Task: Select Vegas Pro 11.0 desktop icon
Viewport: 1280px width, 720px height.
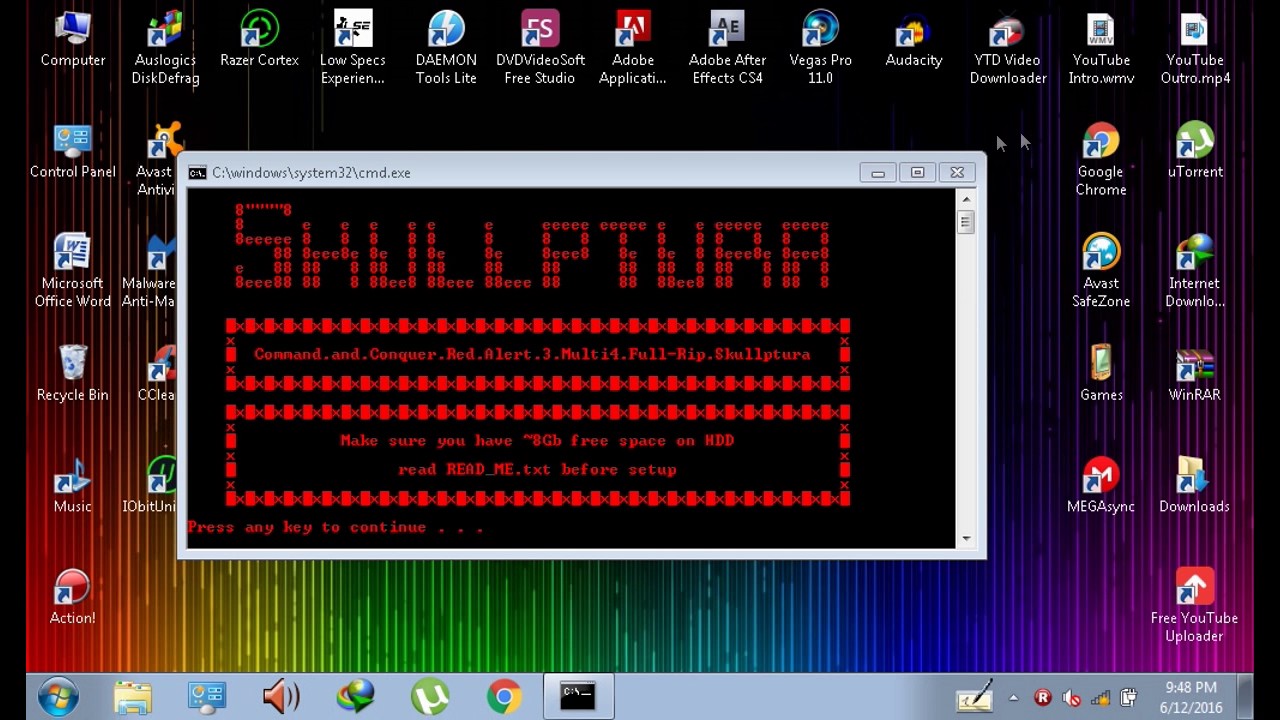Action: click(x=820, y=48)
